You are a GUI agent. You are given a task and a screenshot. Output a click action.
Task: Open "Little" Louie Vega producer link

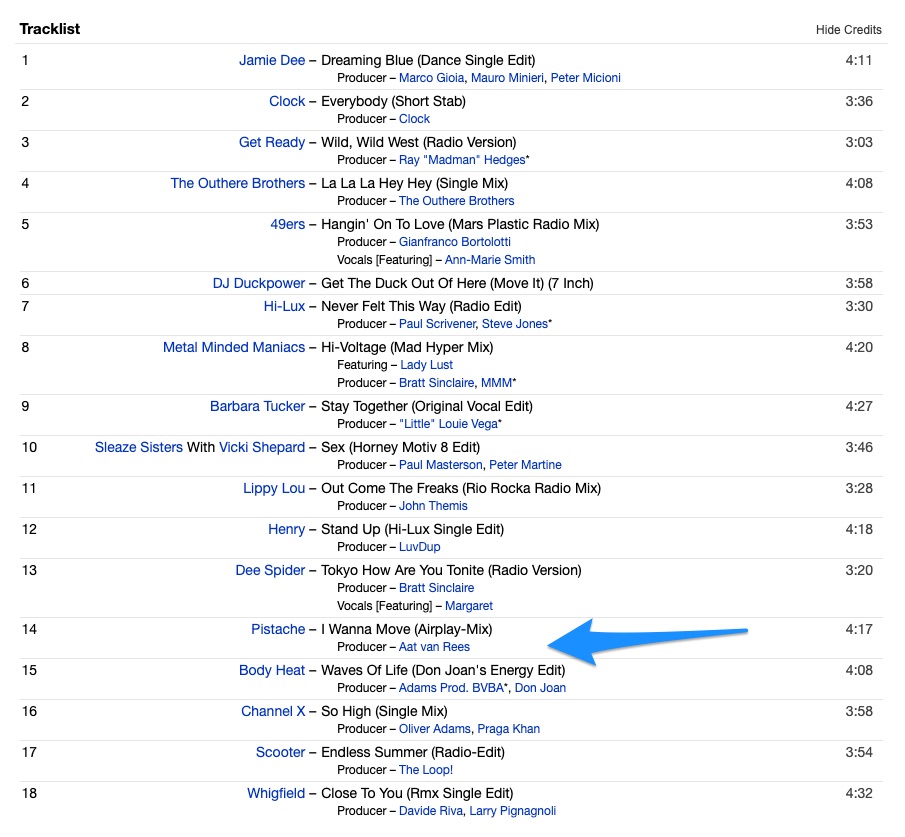click(448, 424)
